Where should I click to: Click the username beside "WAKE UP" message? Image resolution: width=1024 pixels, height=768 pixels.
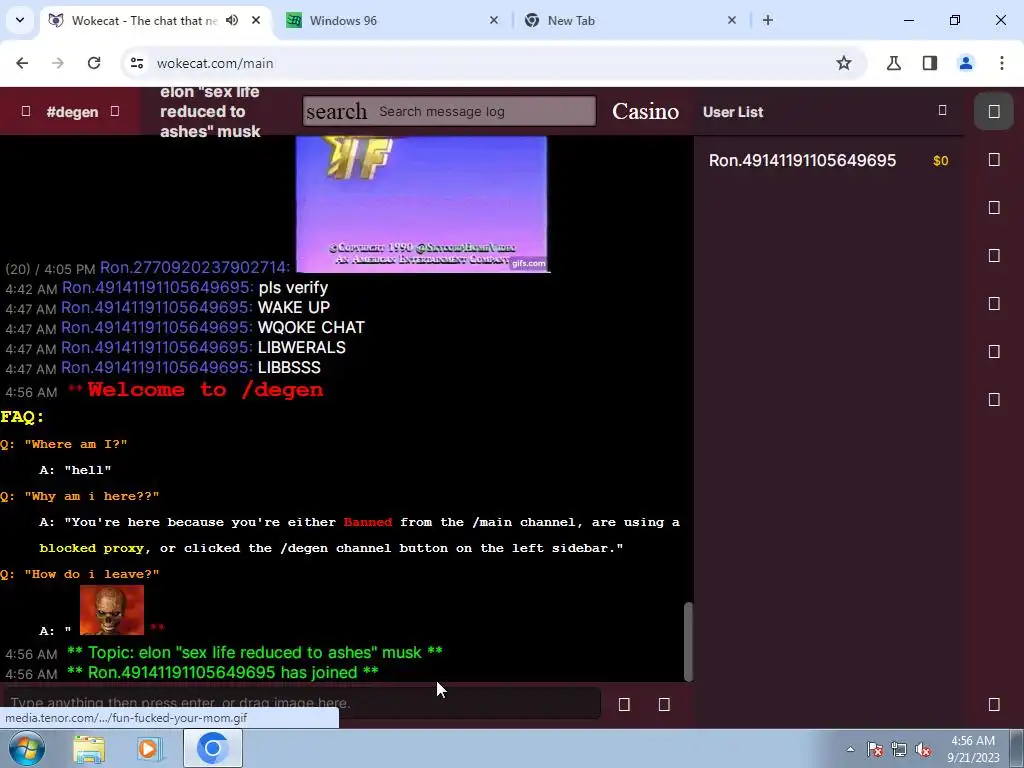click(x=157, y=307)
